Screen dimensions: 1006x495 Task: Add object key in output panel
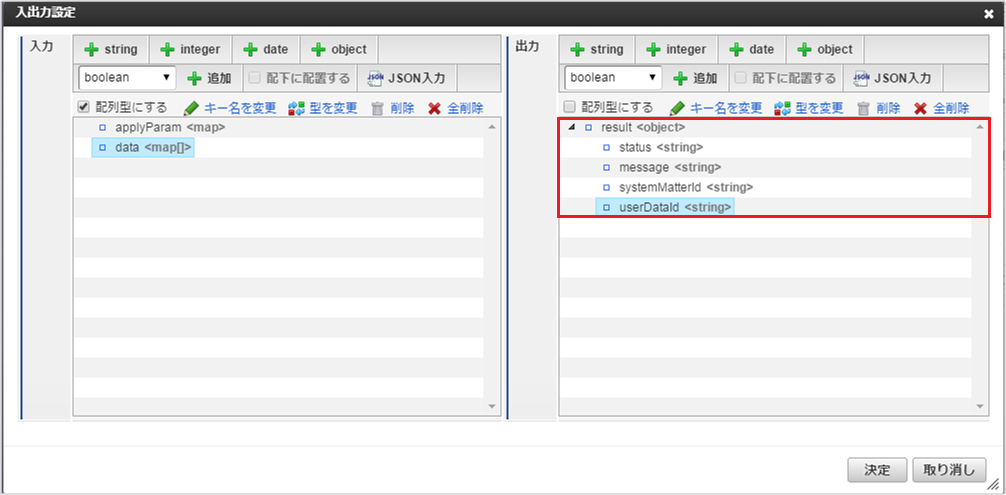[824, 49]
